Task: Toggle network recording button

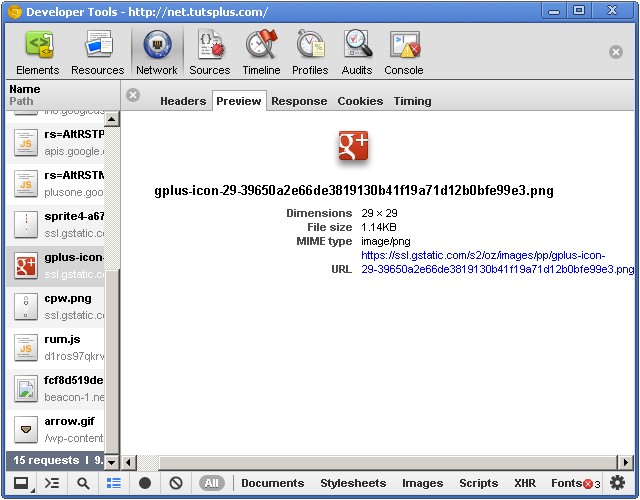Action: [x=145, y=484]
